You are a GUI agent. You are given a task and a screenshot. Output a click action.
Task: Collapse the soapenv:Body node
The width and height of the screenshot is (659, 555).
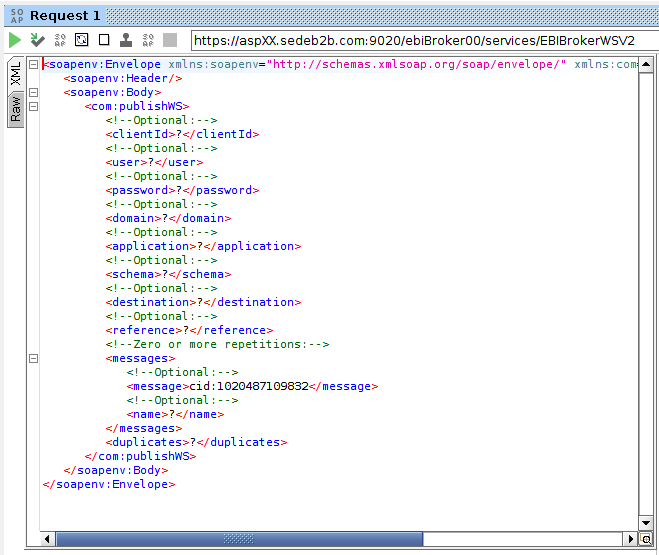[34, 92]
